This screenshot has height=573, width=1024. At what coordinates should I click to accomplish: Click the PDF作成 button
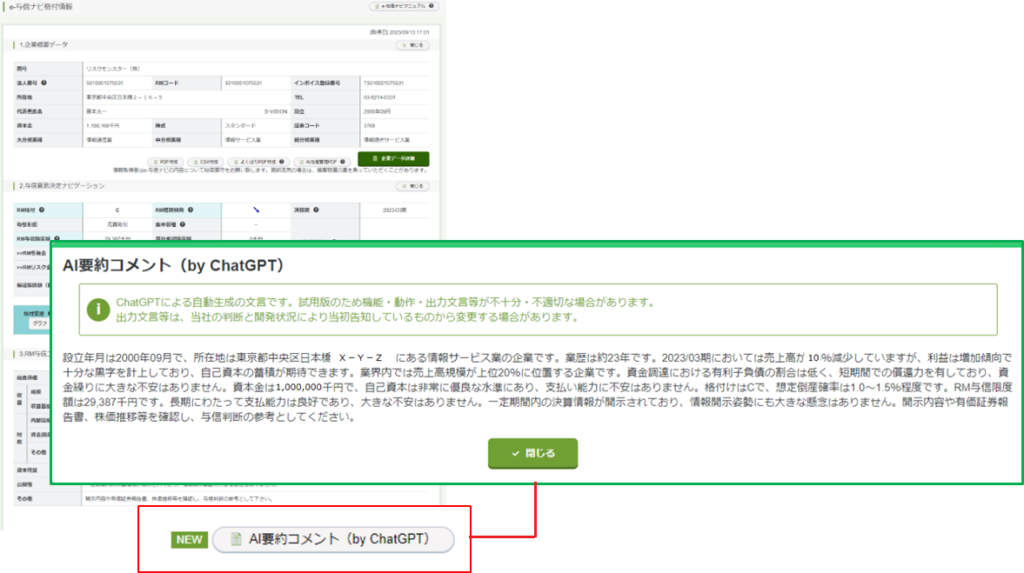166,160
